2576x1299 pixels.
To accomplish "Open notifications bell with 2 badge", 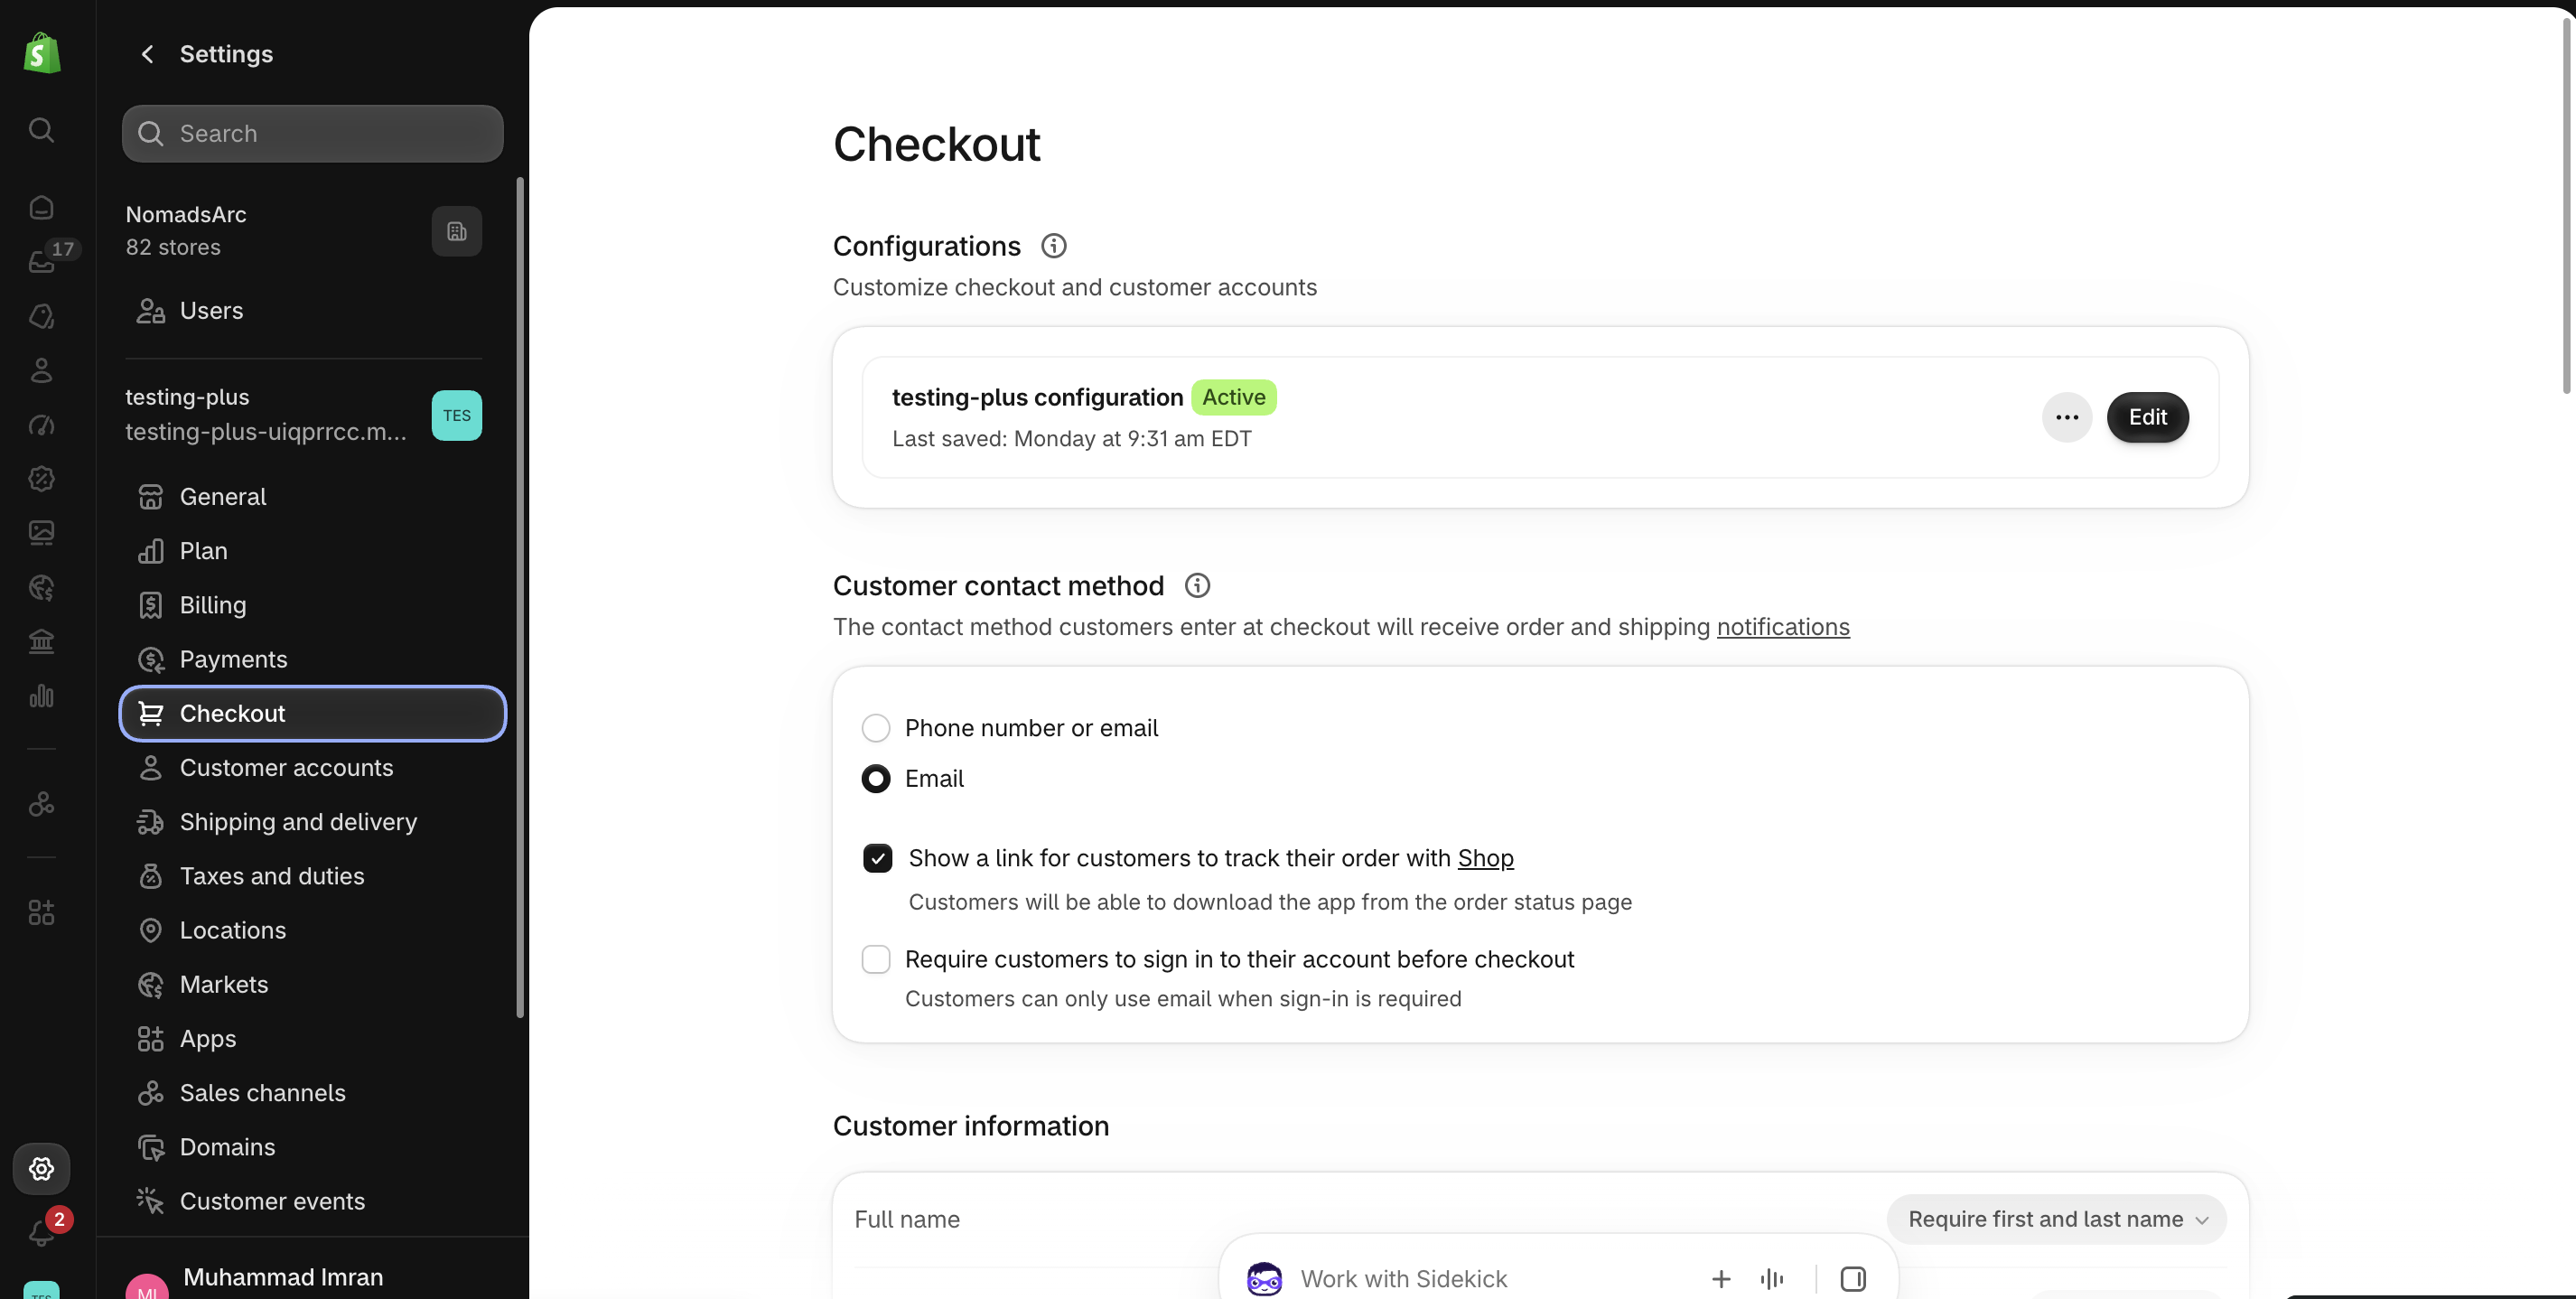I will (x=41, y=1233).
